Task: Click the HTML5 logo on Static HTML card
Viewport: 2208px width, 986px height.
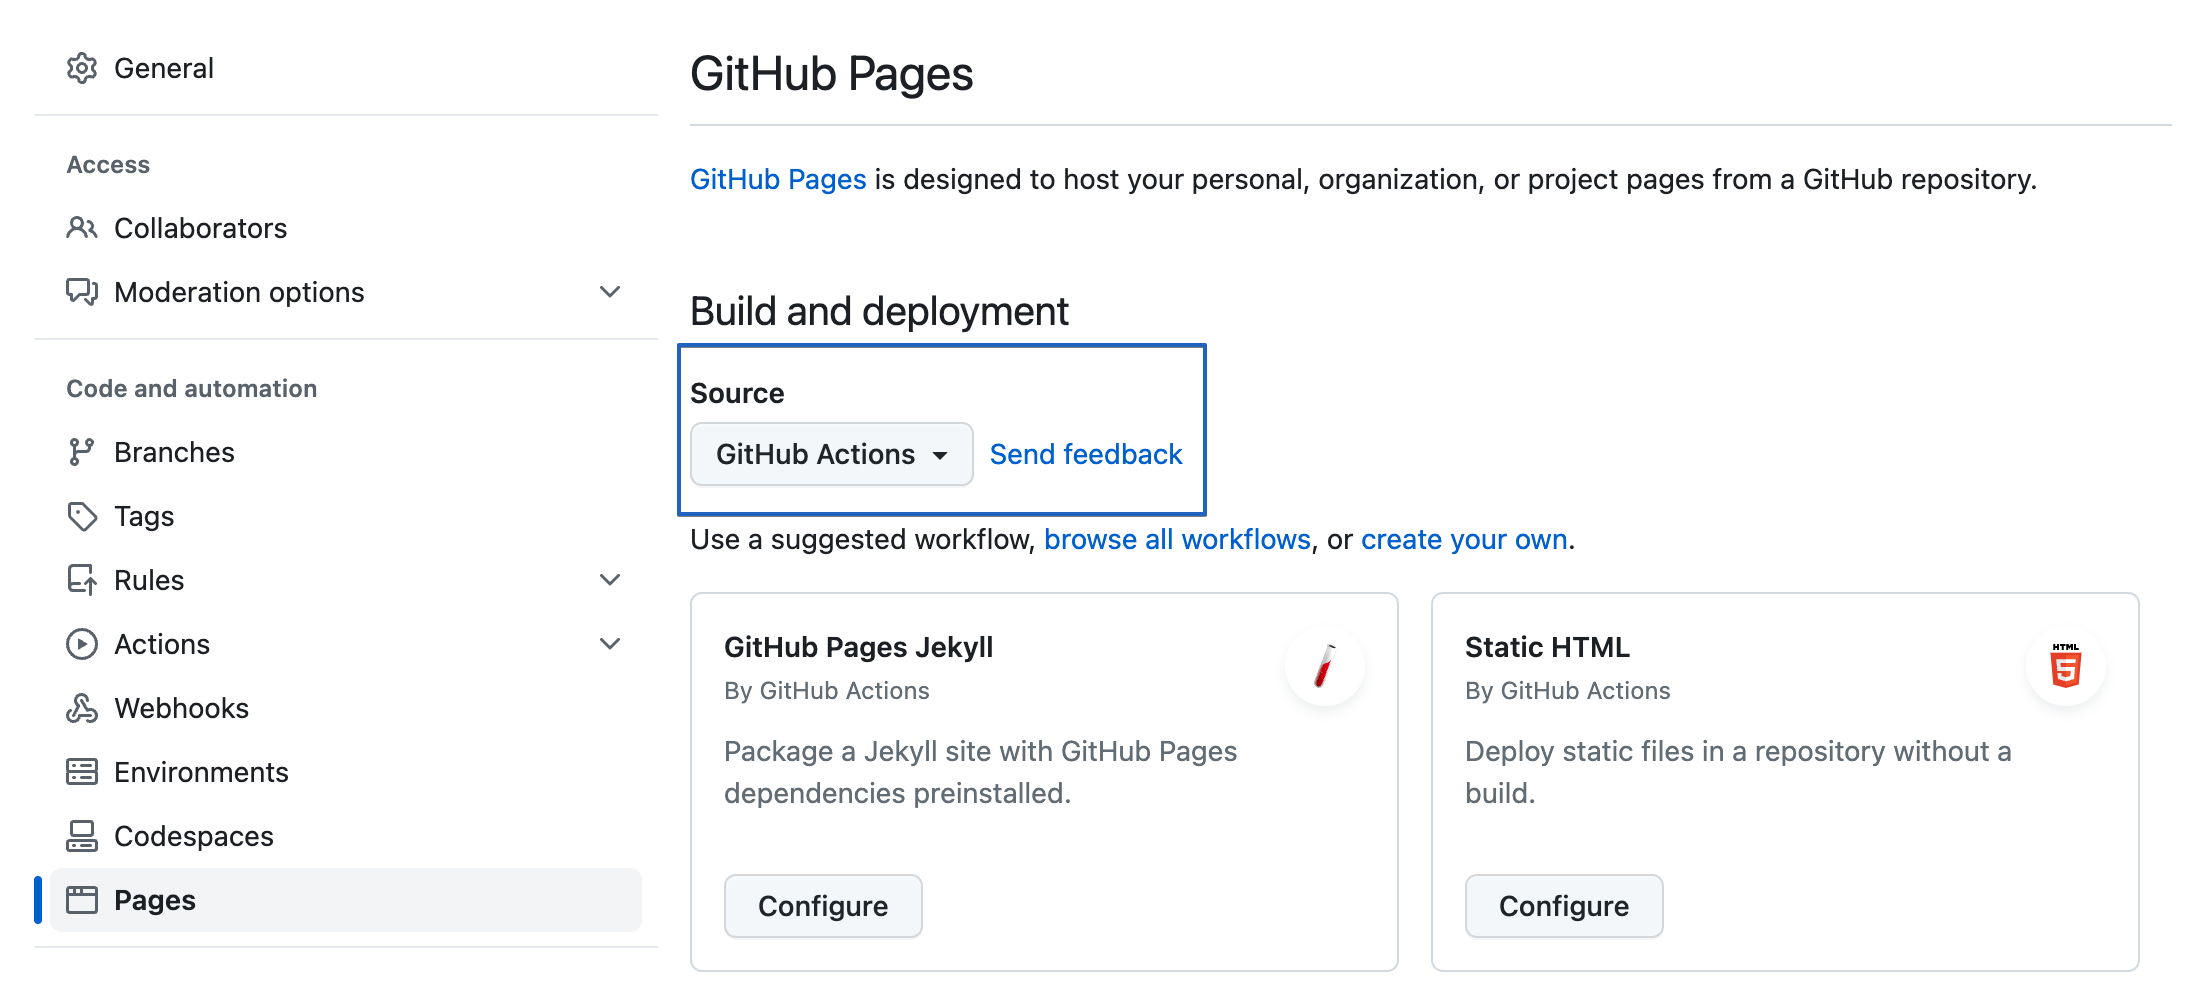Action: (2066, 666)
